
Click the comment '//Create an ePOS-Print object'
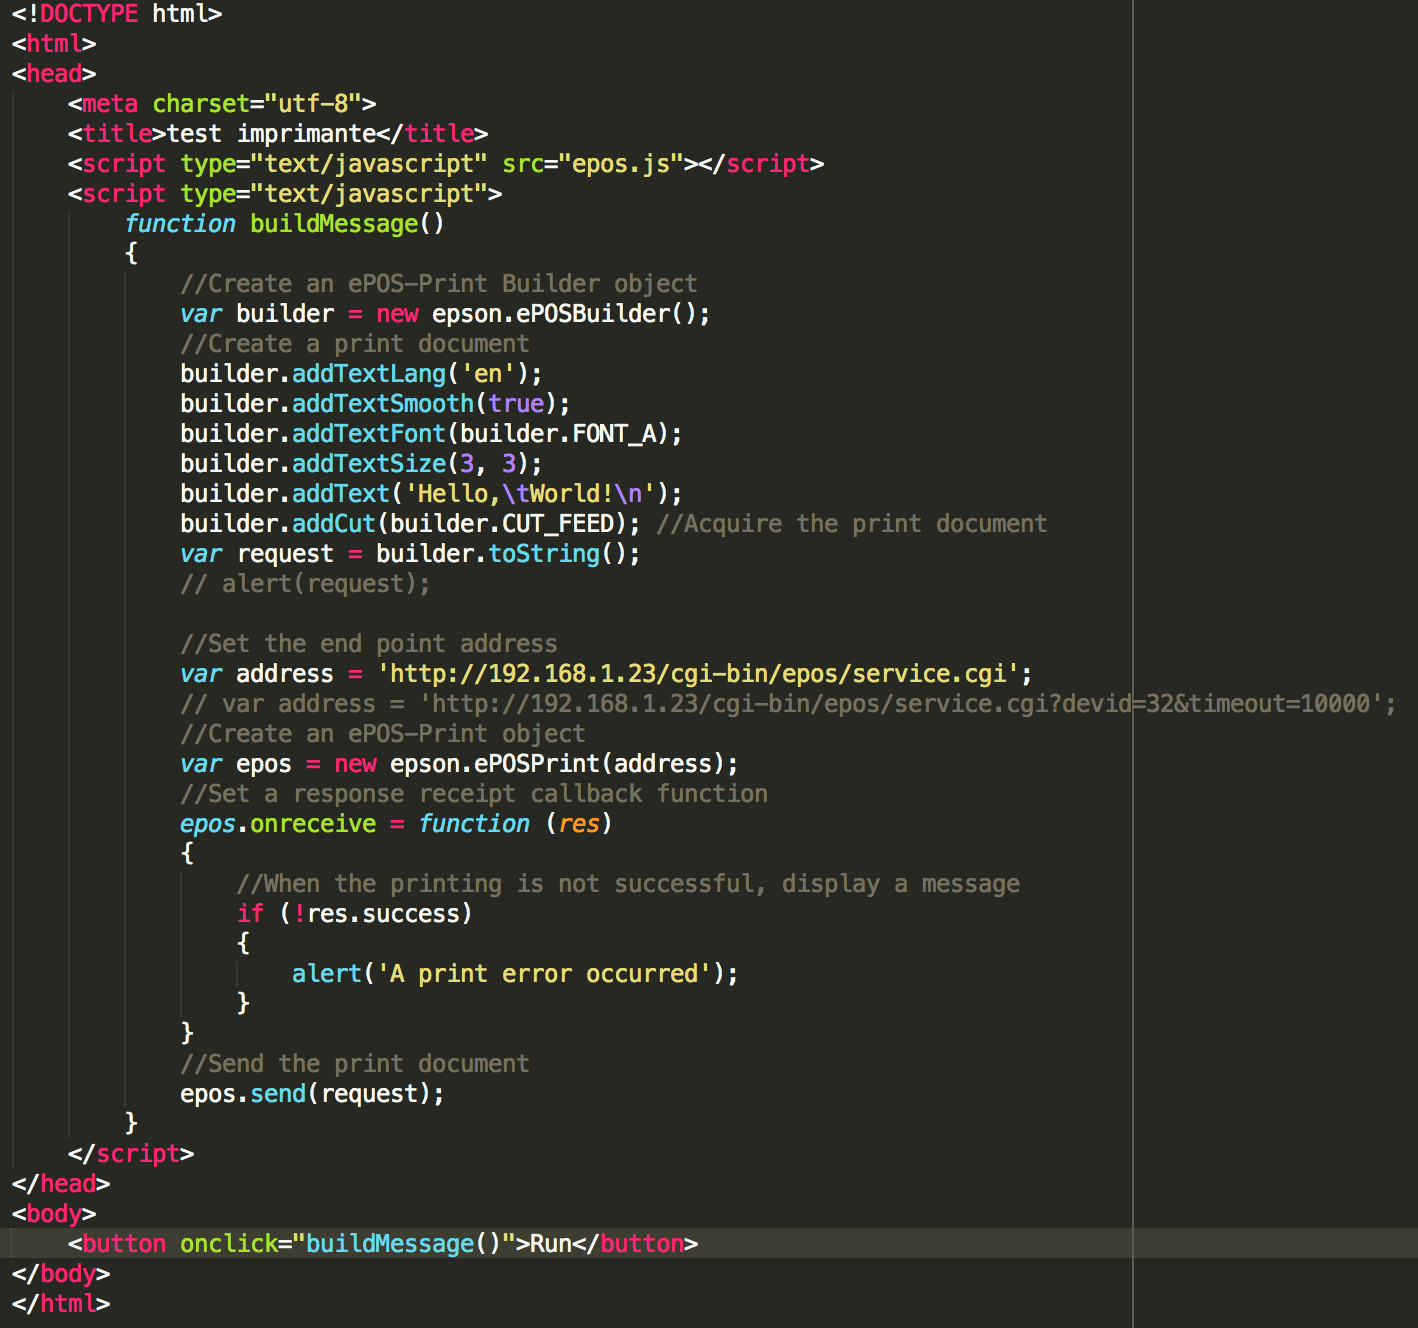point(383,734)
